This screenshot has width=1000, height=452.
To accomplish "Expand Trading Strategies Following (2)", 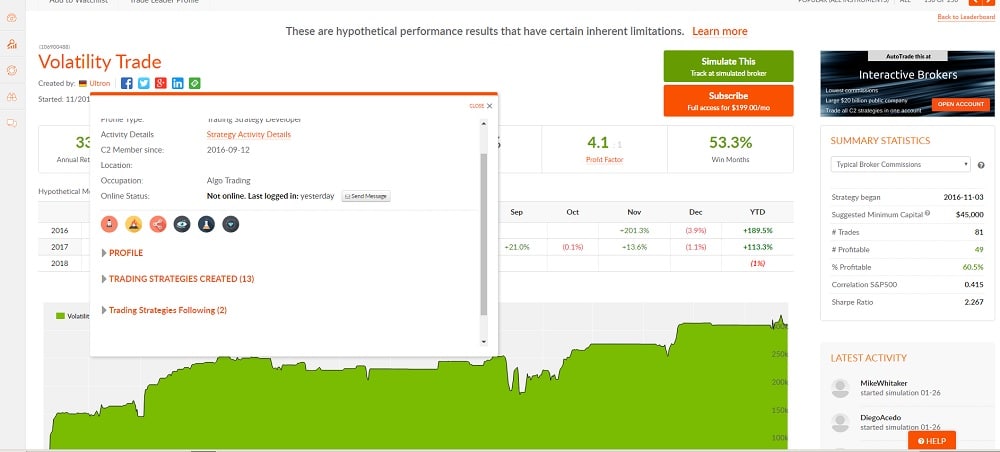I will (167, 310).
